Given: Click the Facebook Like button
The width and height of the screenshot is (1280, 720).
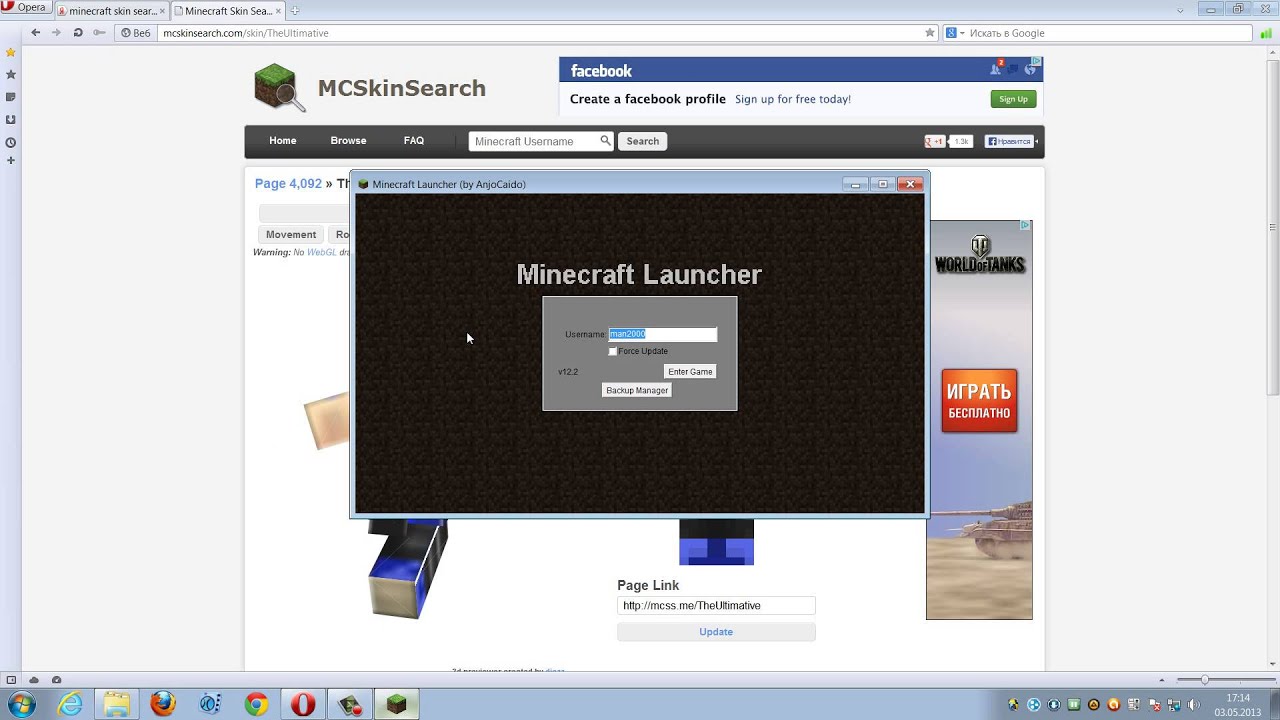Looking at the screenshot, I should pos(1009,141).
